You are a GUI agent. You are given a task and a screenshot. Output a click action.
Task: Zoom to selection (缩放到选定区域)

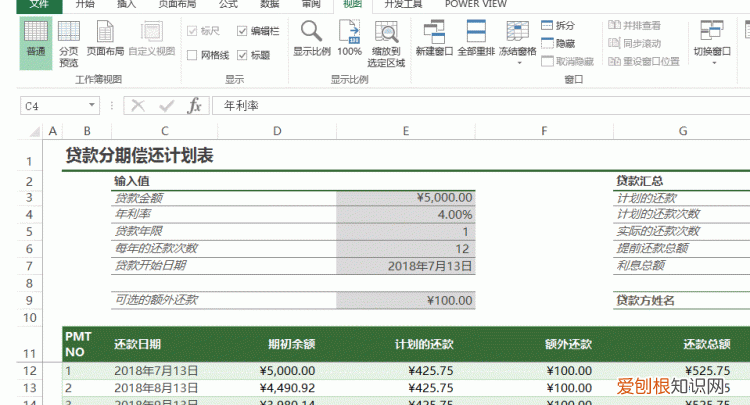pyautogui.click(x=386, y=44)
